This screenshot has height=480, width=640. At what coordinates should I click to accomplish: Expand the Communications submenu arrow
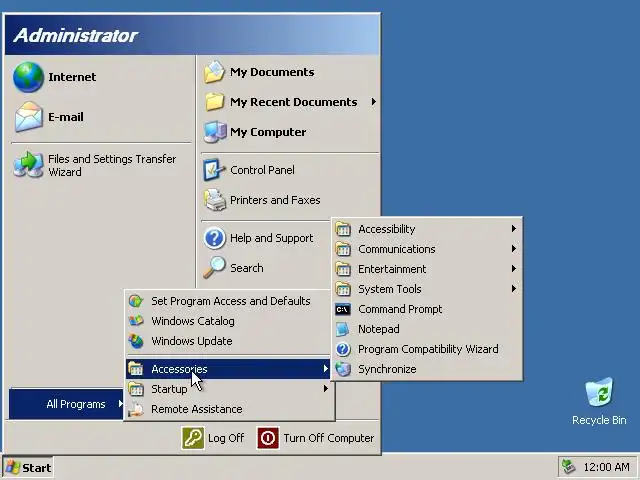tap(514, 249)
